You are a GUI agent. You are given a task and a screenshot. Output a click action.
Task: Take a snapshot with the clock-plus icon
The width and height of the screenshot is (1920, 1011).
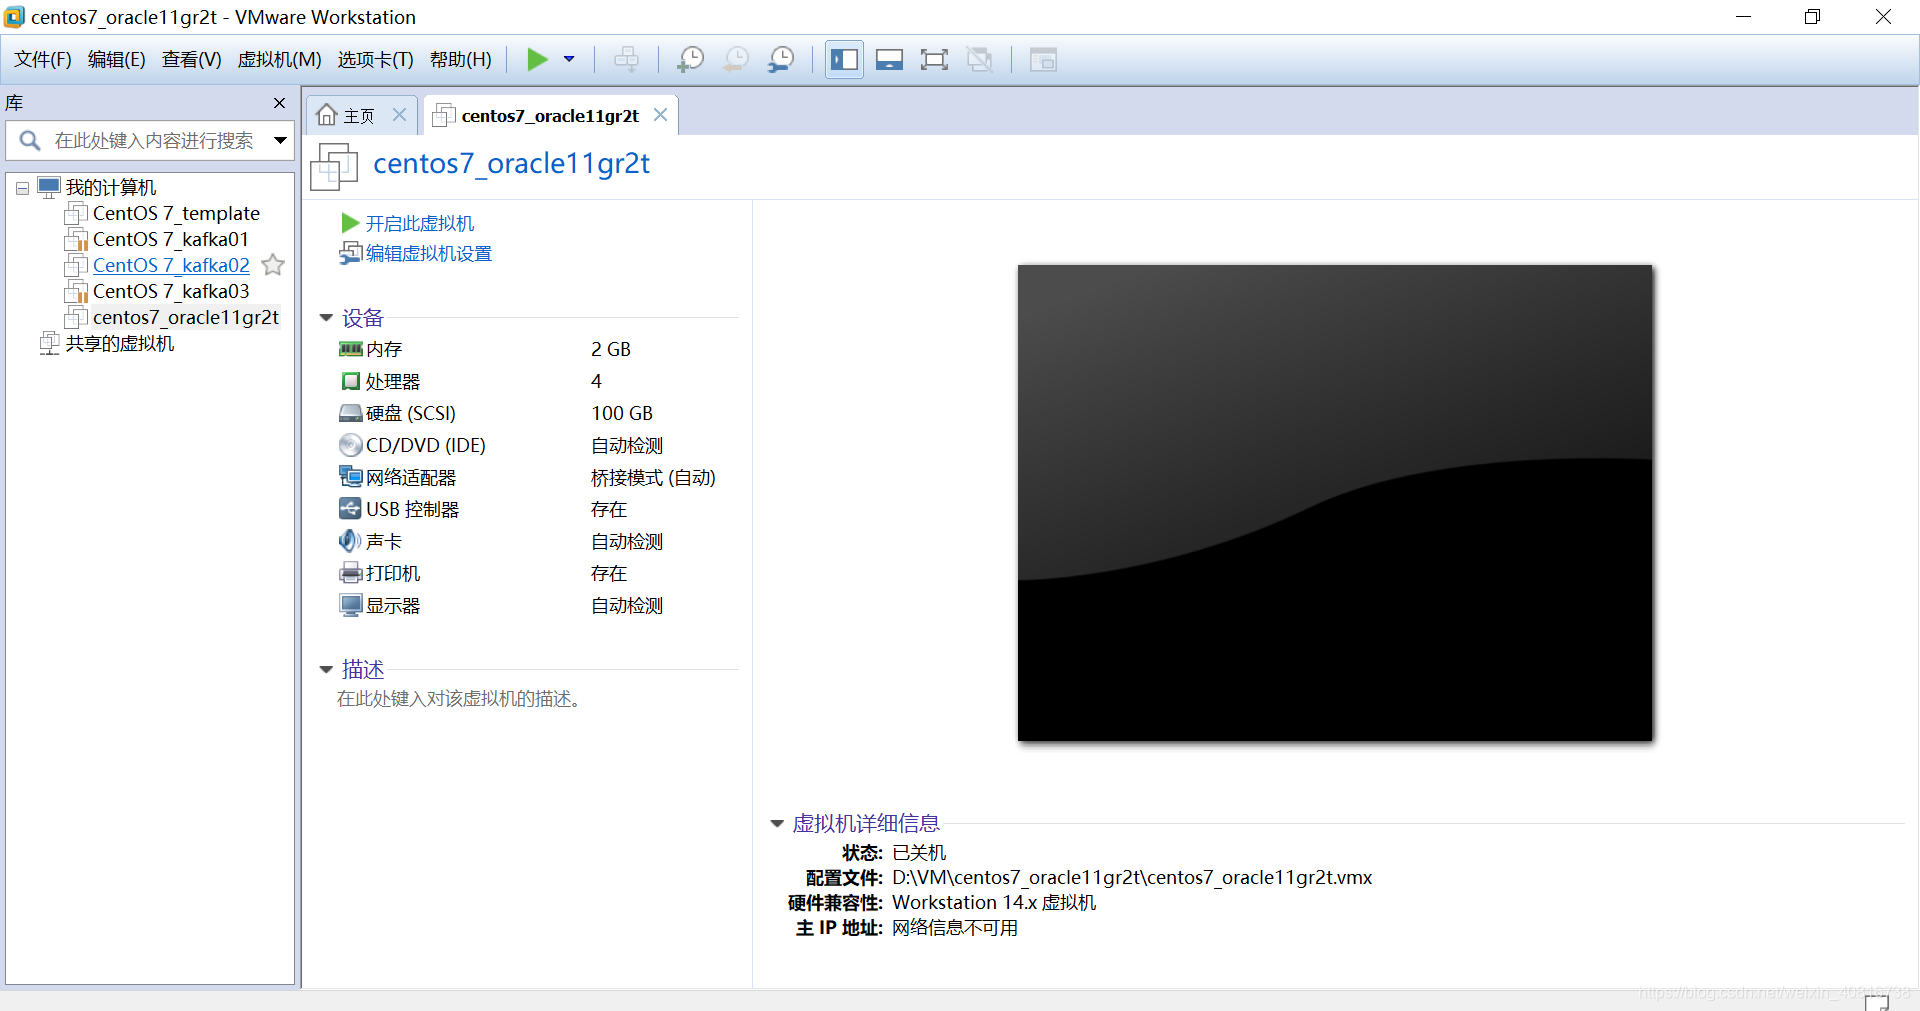point(690,60)
